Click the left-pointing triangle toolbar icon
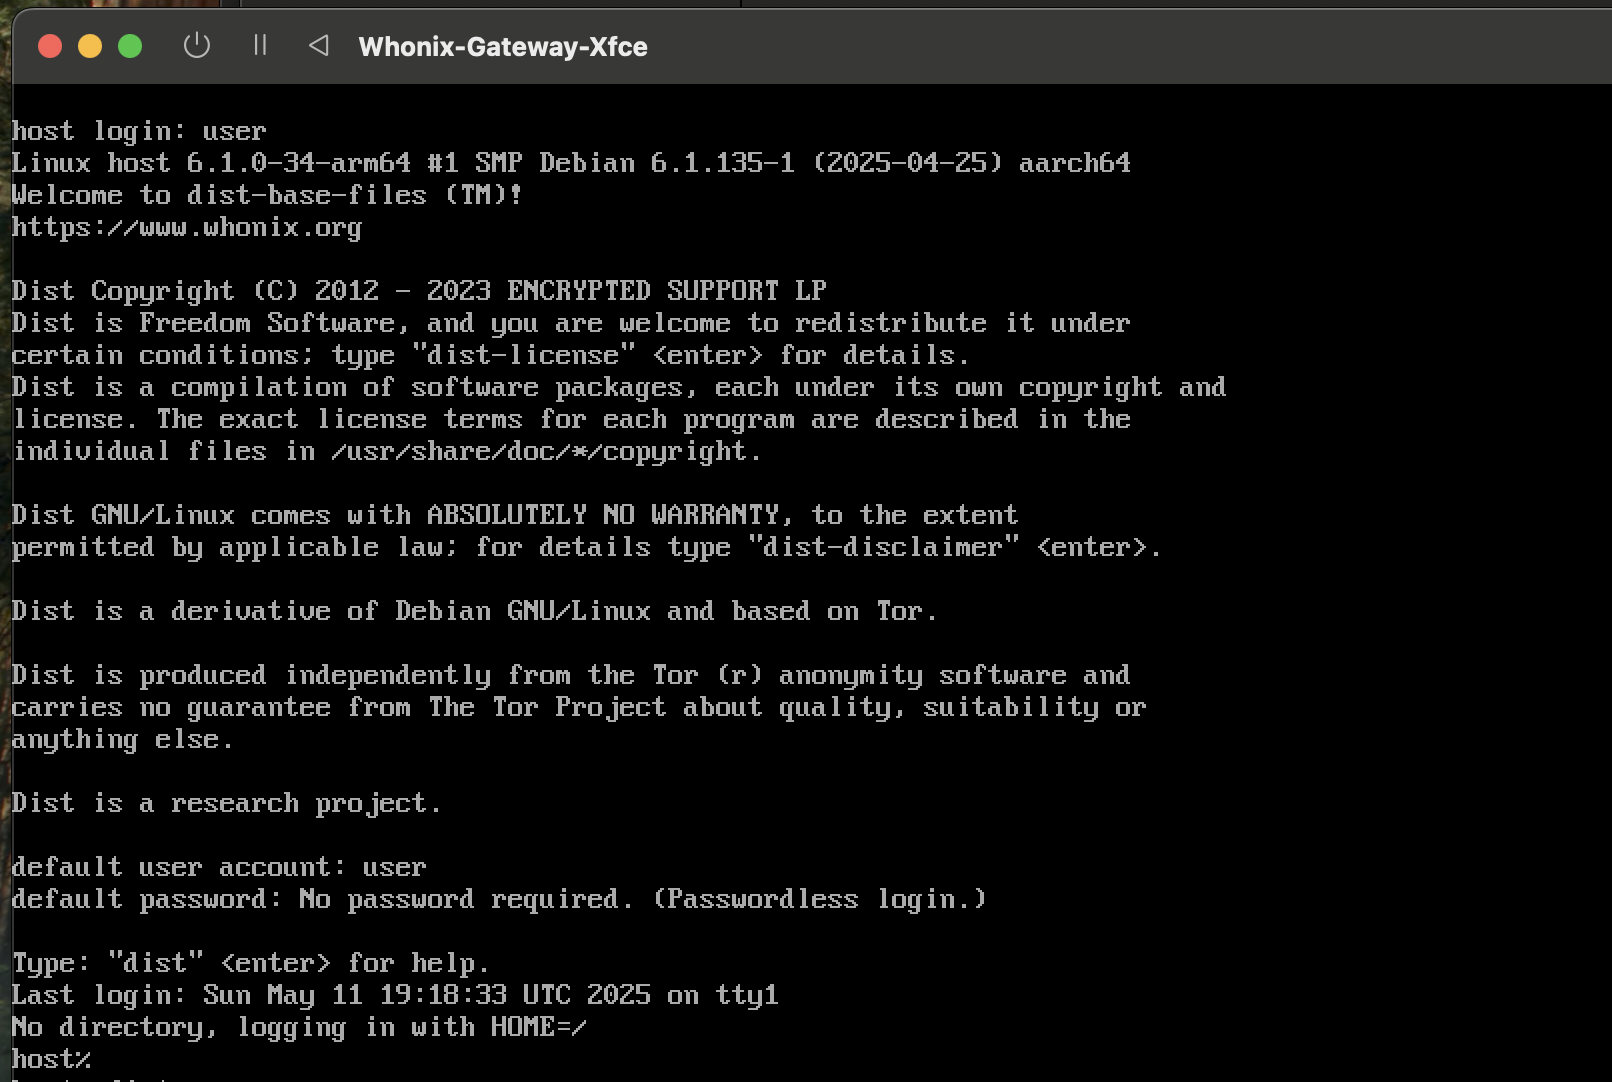Image resolution: width=1612 pixels, height=1082 pixels. (x=319, y=45)
